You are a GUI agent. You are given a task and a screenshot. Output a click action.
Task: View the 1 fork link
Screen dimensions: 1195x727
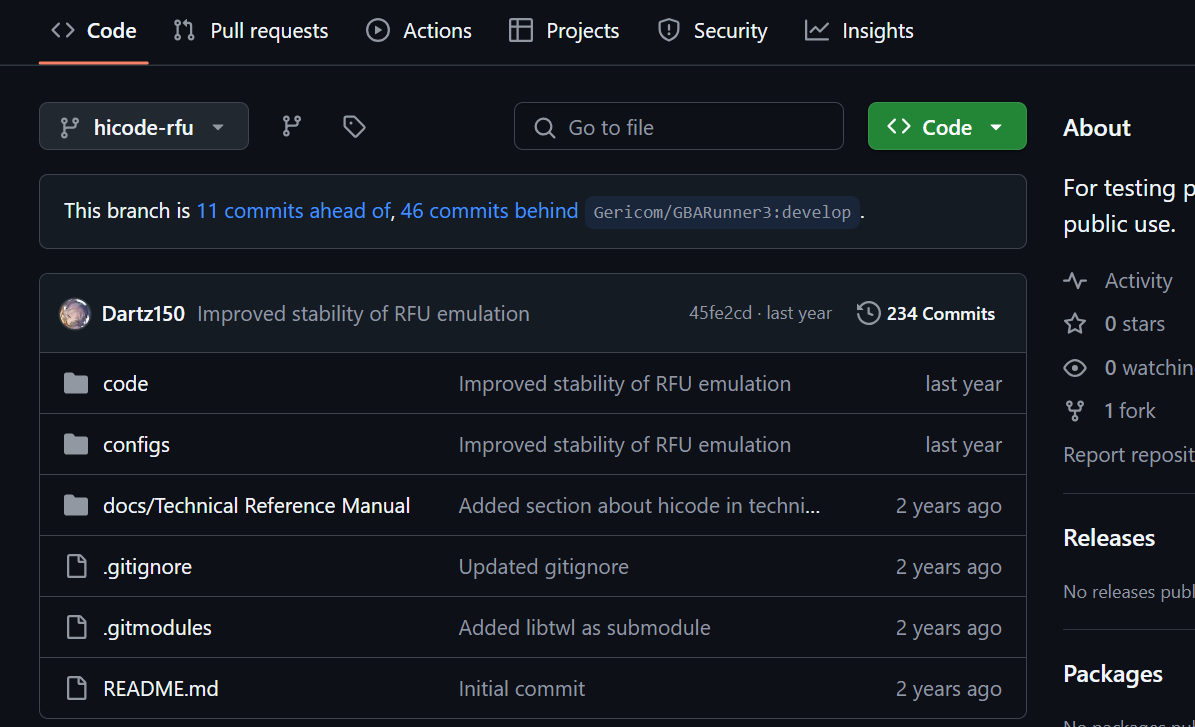[x=1129, y=411]
